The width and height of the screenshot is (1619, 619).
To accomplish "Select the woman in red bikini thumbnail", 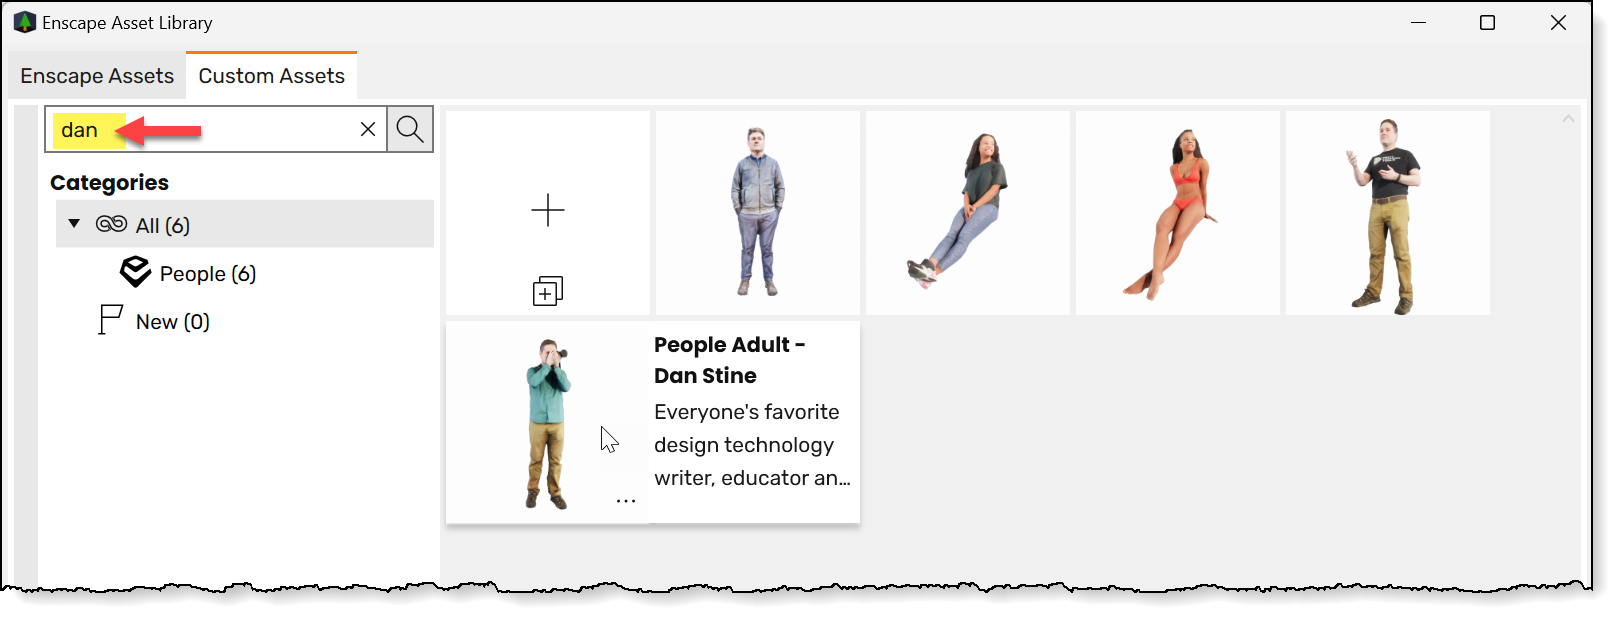I will coord(1177,212).
